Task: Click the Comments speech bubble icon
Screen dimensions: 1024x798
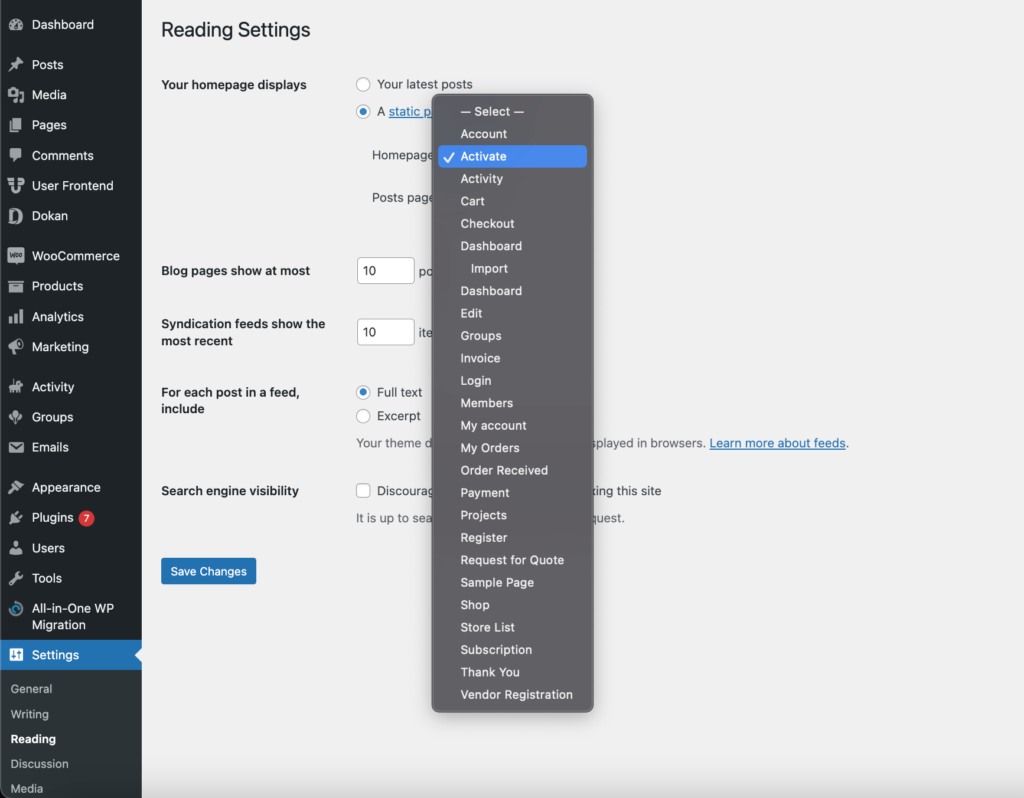Action: click(16, 155)
